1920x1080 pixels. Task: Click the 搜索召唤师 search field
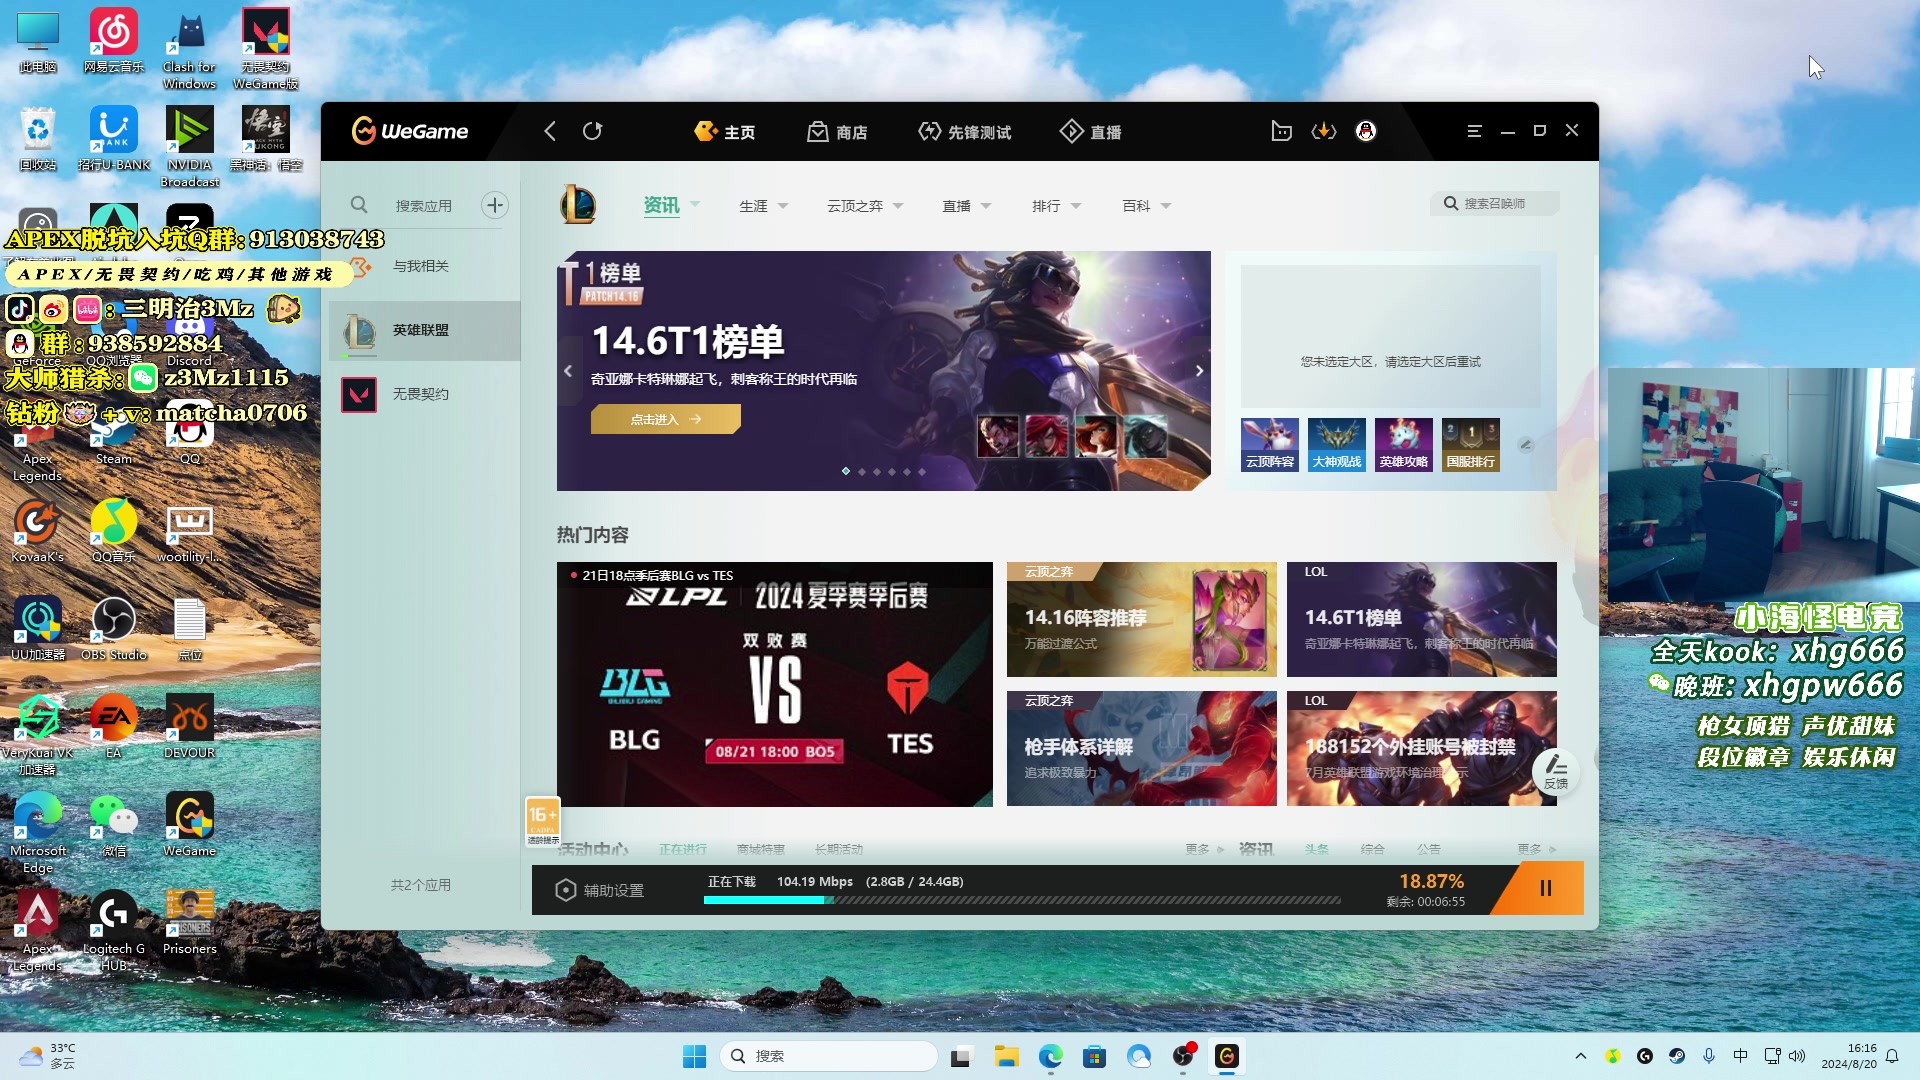tap(1494, 203)
